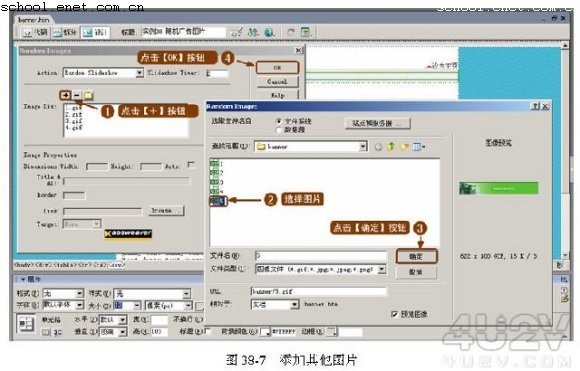Open the vertical alignment dropdown
Image resolution: width=580 pixels, height=371 pixels.
tap(113, 332)
